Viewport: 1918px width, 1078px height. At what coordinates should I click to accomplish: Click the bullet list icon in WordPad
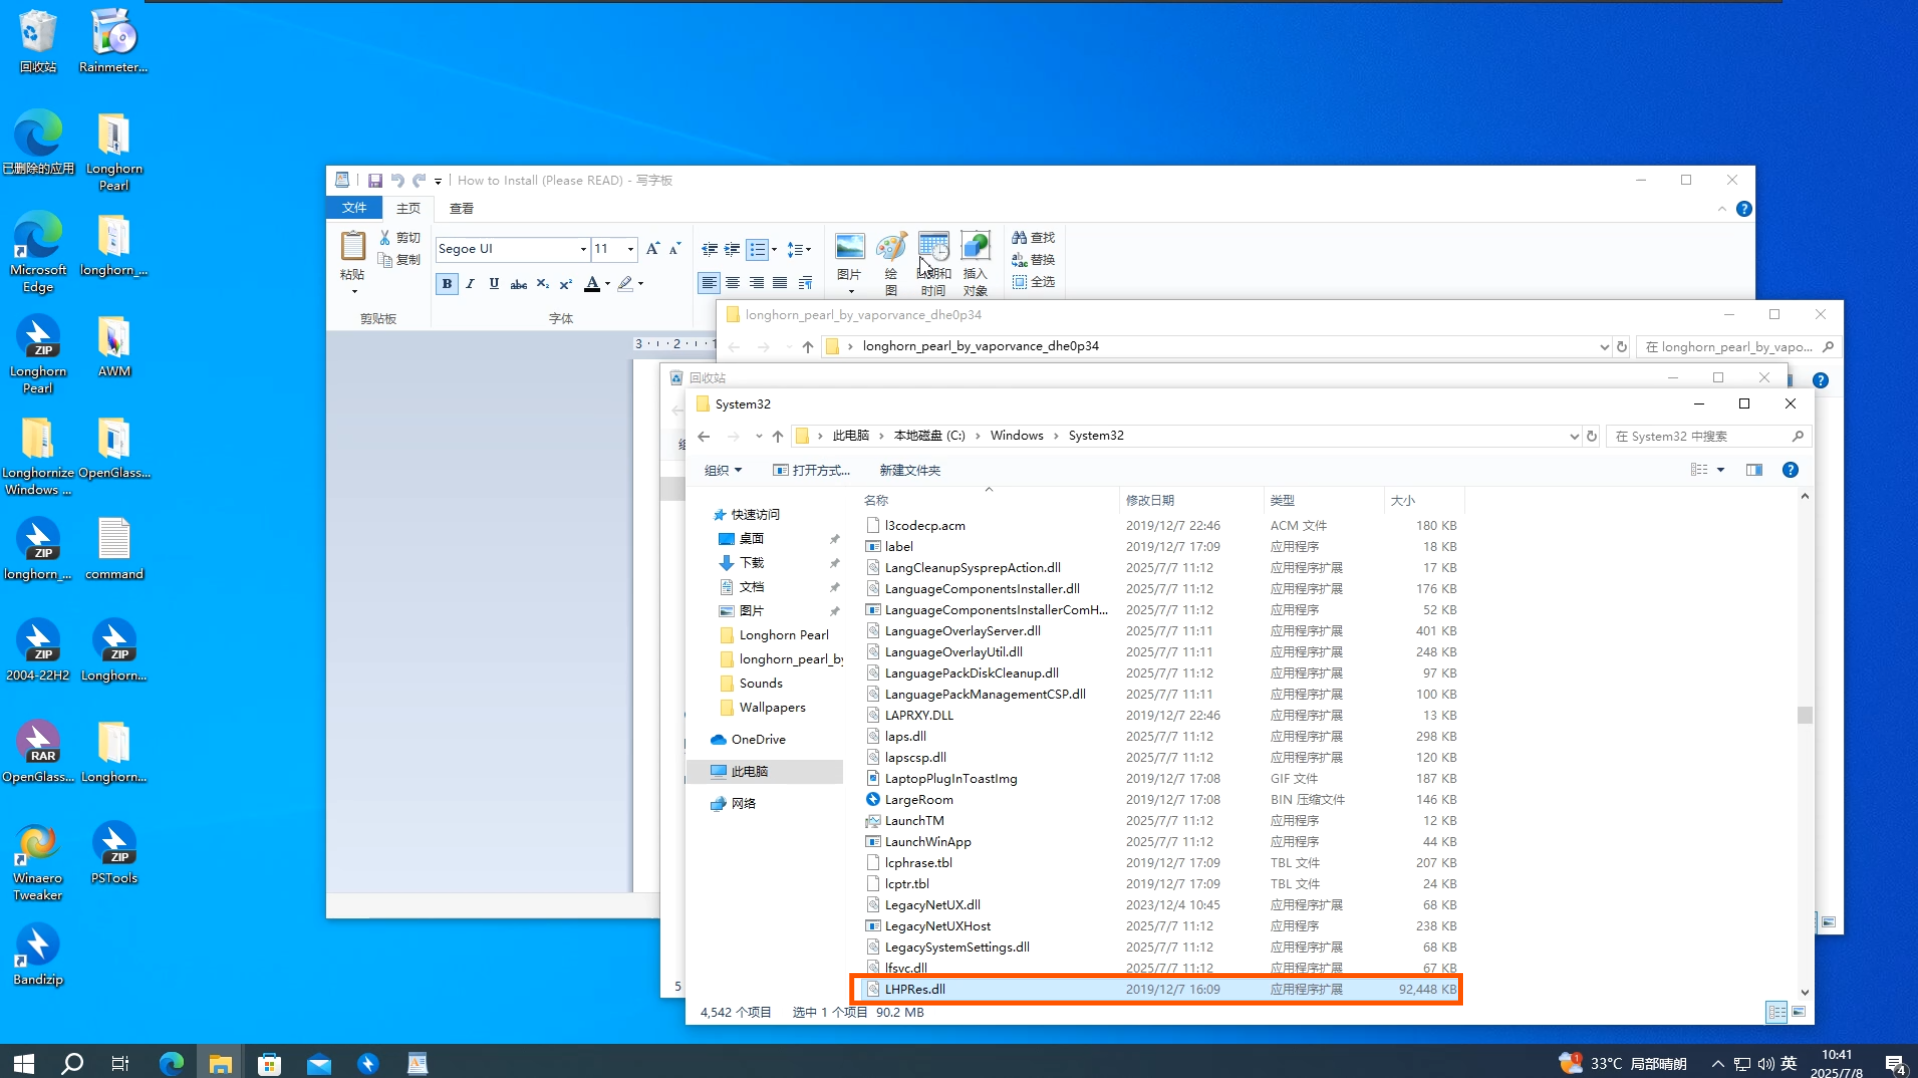[x=758, y=249]
